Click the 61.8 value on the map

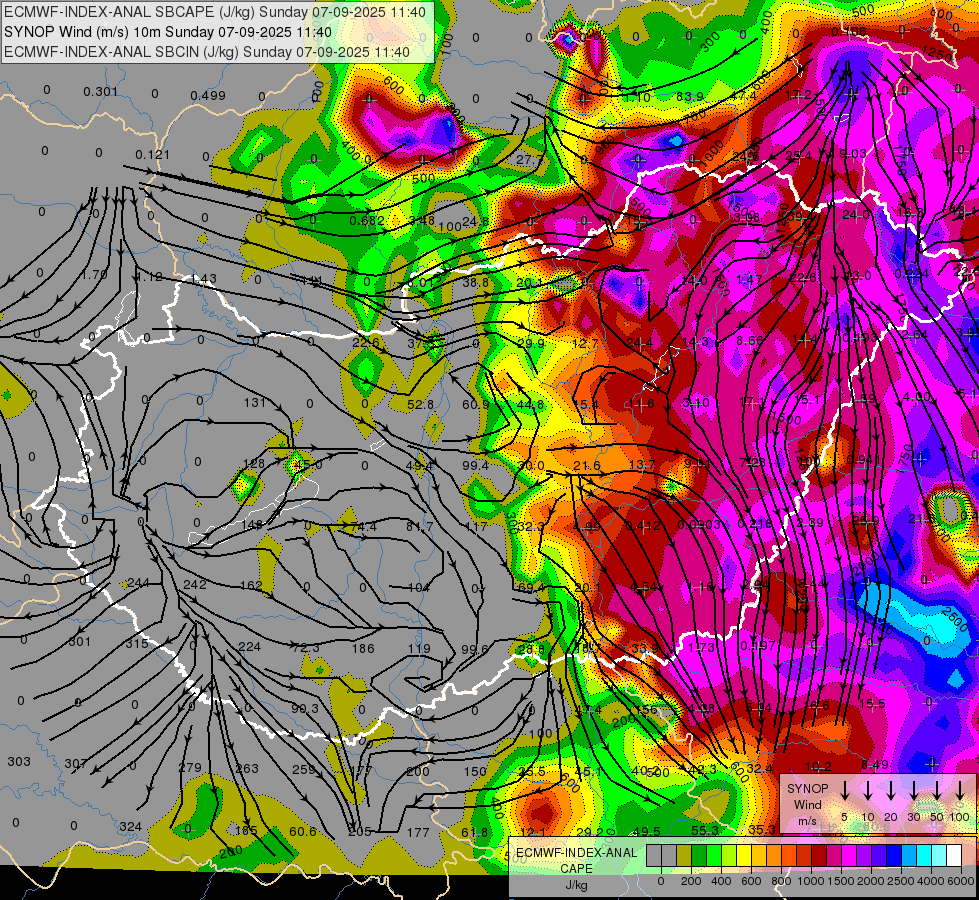point(475,832)
